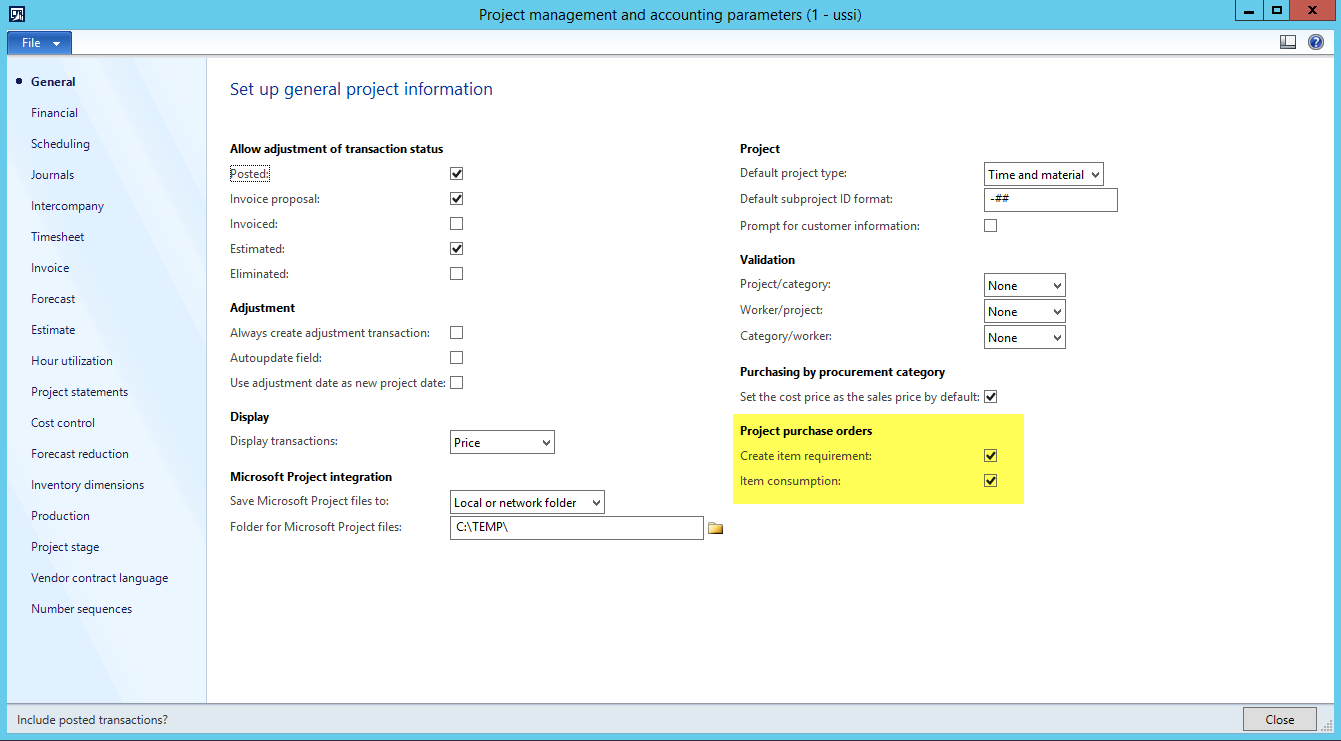
Task: Select Timesheet in the left navigation
Action: point(57,237)
